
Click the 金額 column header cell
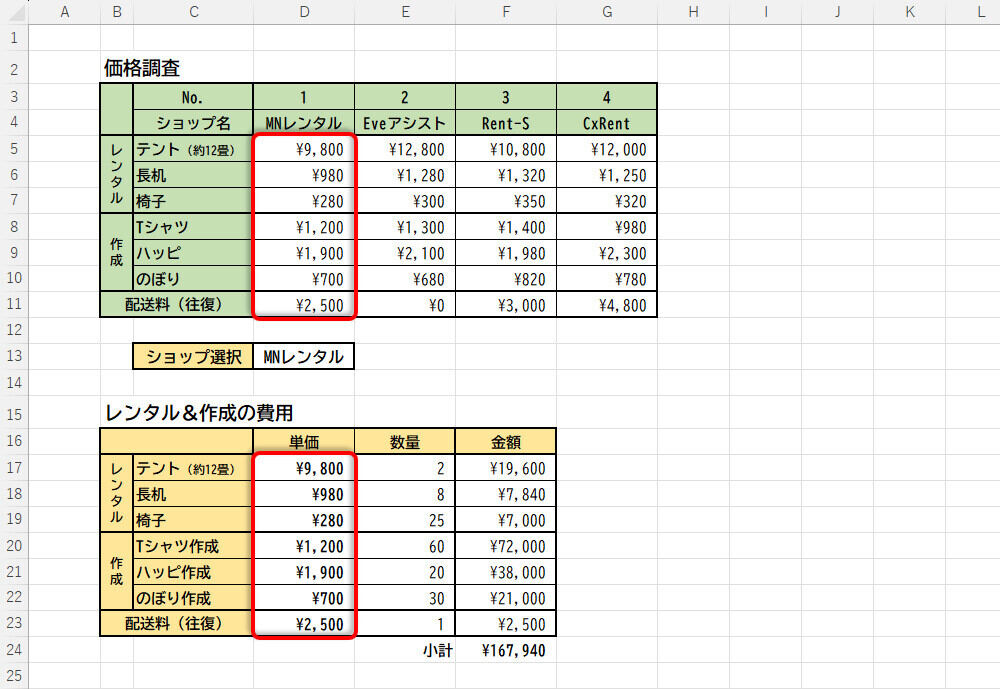(x=505, y=441)
